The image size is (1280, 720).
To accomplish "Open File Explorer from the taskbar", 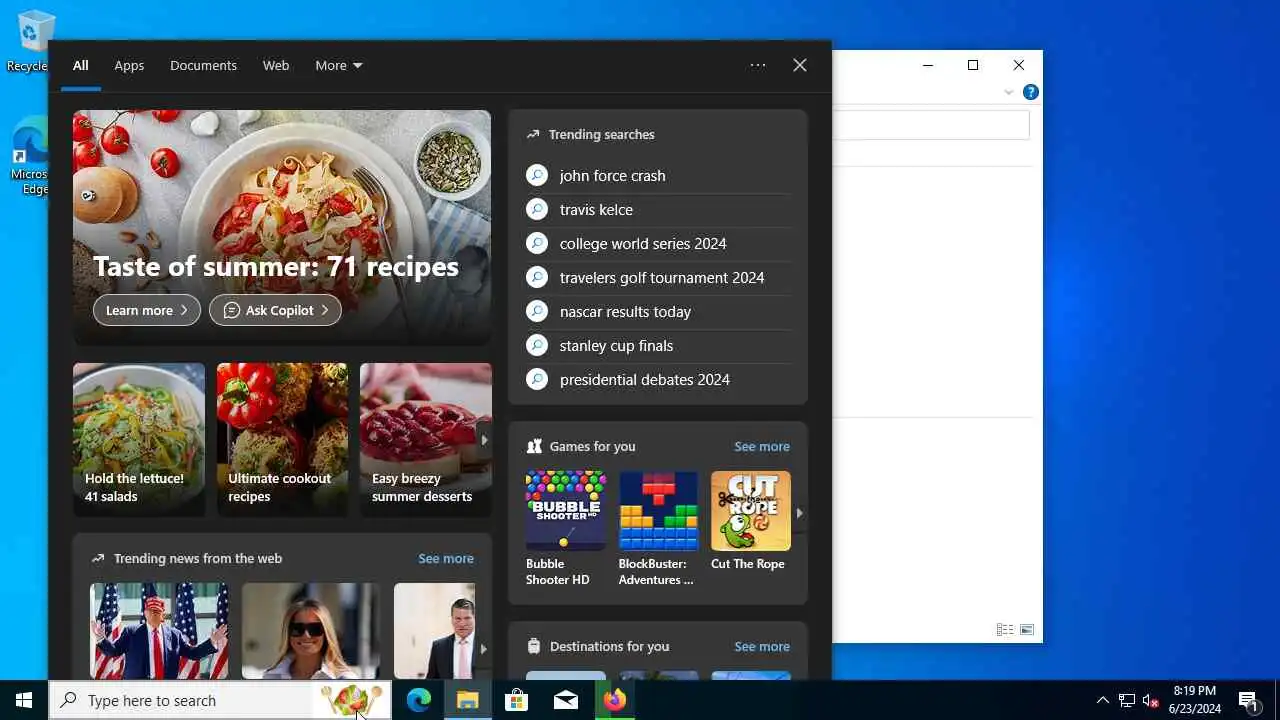I will coord(467,700).
